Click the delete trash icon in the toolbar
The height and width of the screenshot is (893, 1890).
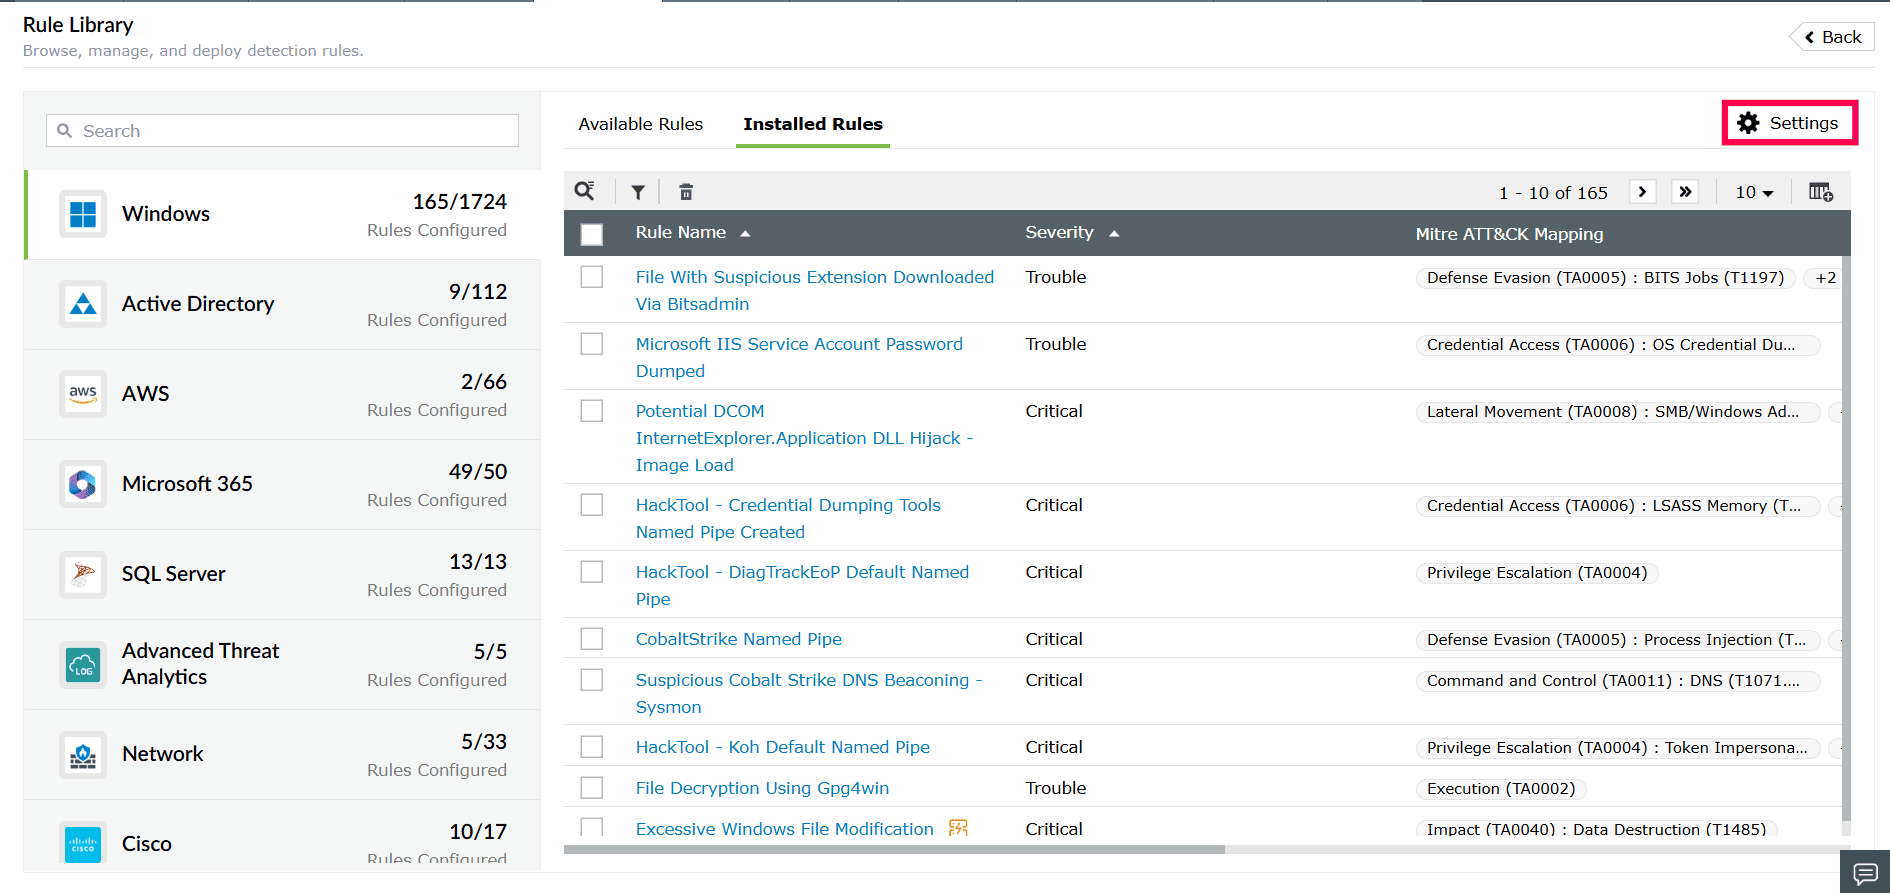click(x=686, y=192)
